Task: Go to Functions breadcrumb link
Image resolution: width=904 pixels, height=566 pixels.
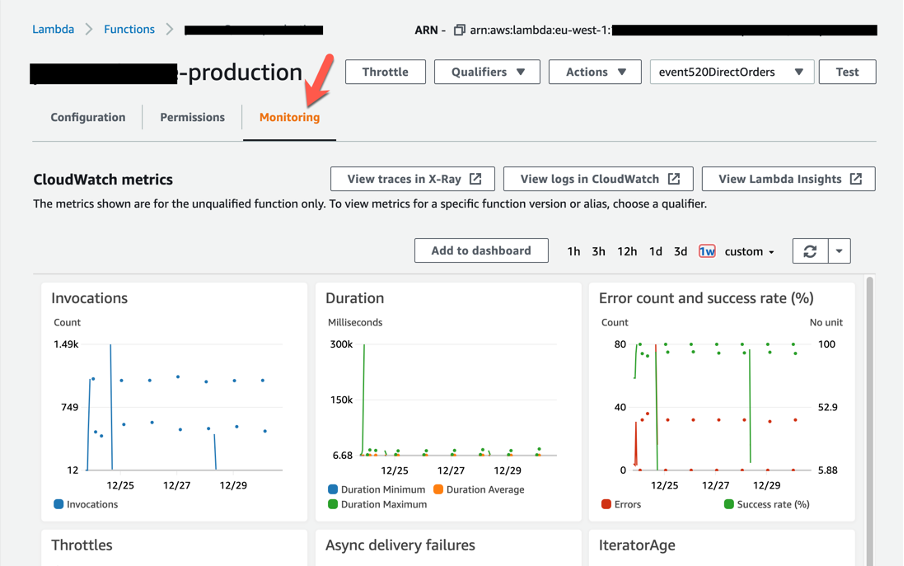Action: tap(129, 29)
